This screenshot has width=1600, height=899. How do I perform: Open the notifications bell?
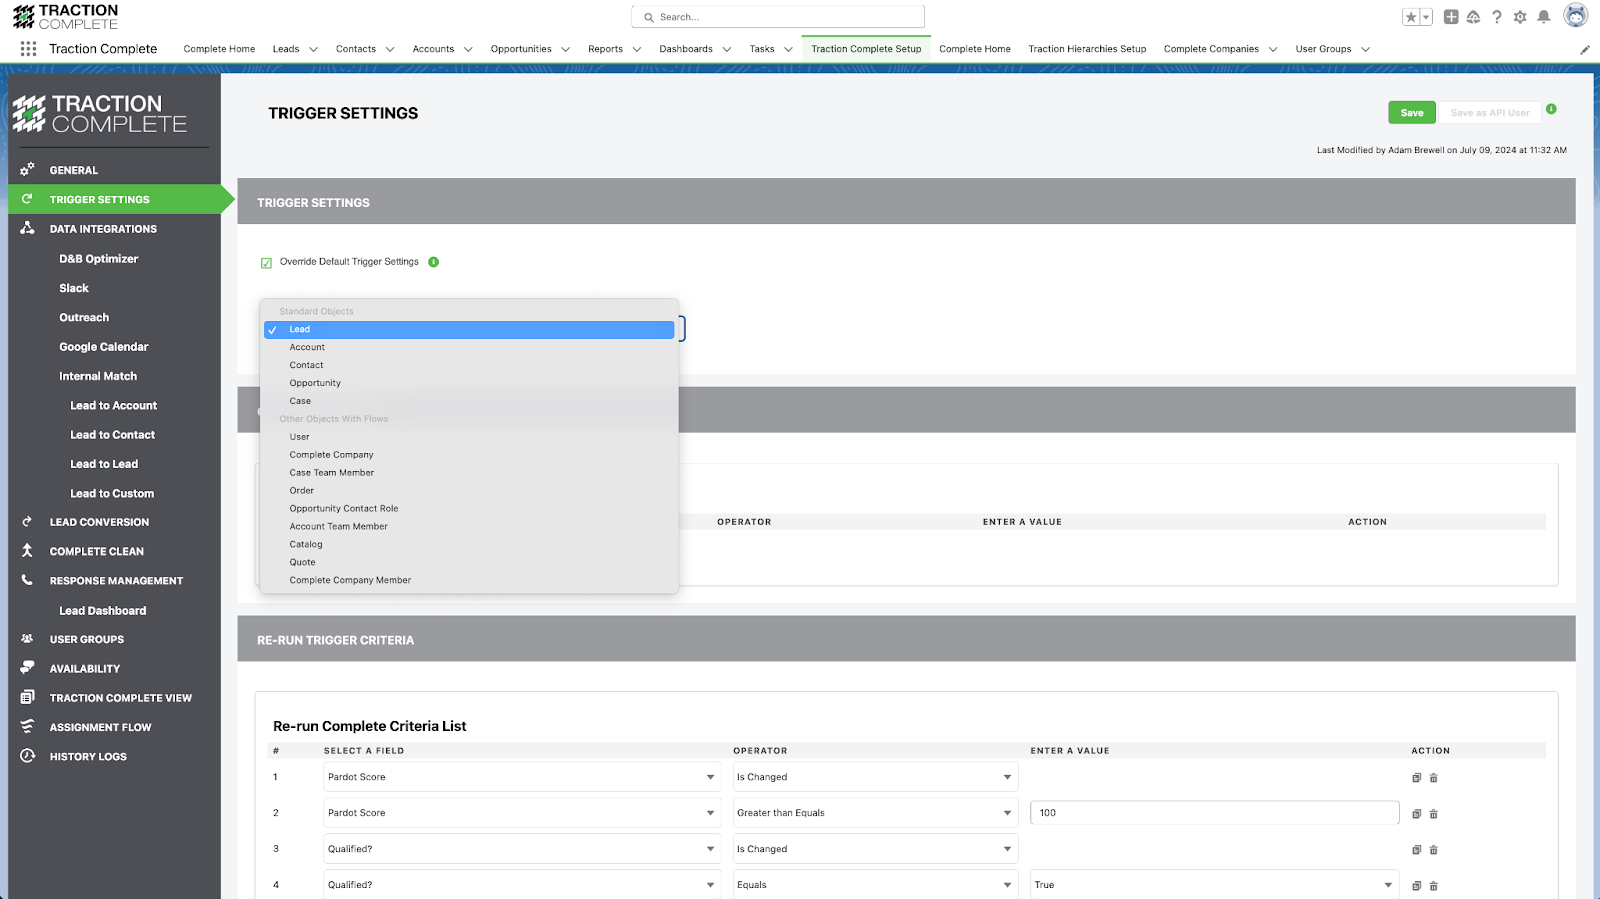[1544, 17]
